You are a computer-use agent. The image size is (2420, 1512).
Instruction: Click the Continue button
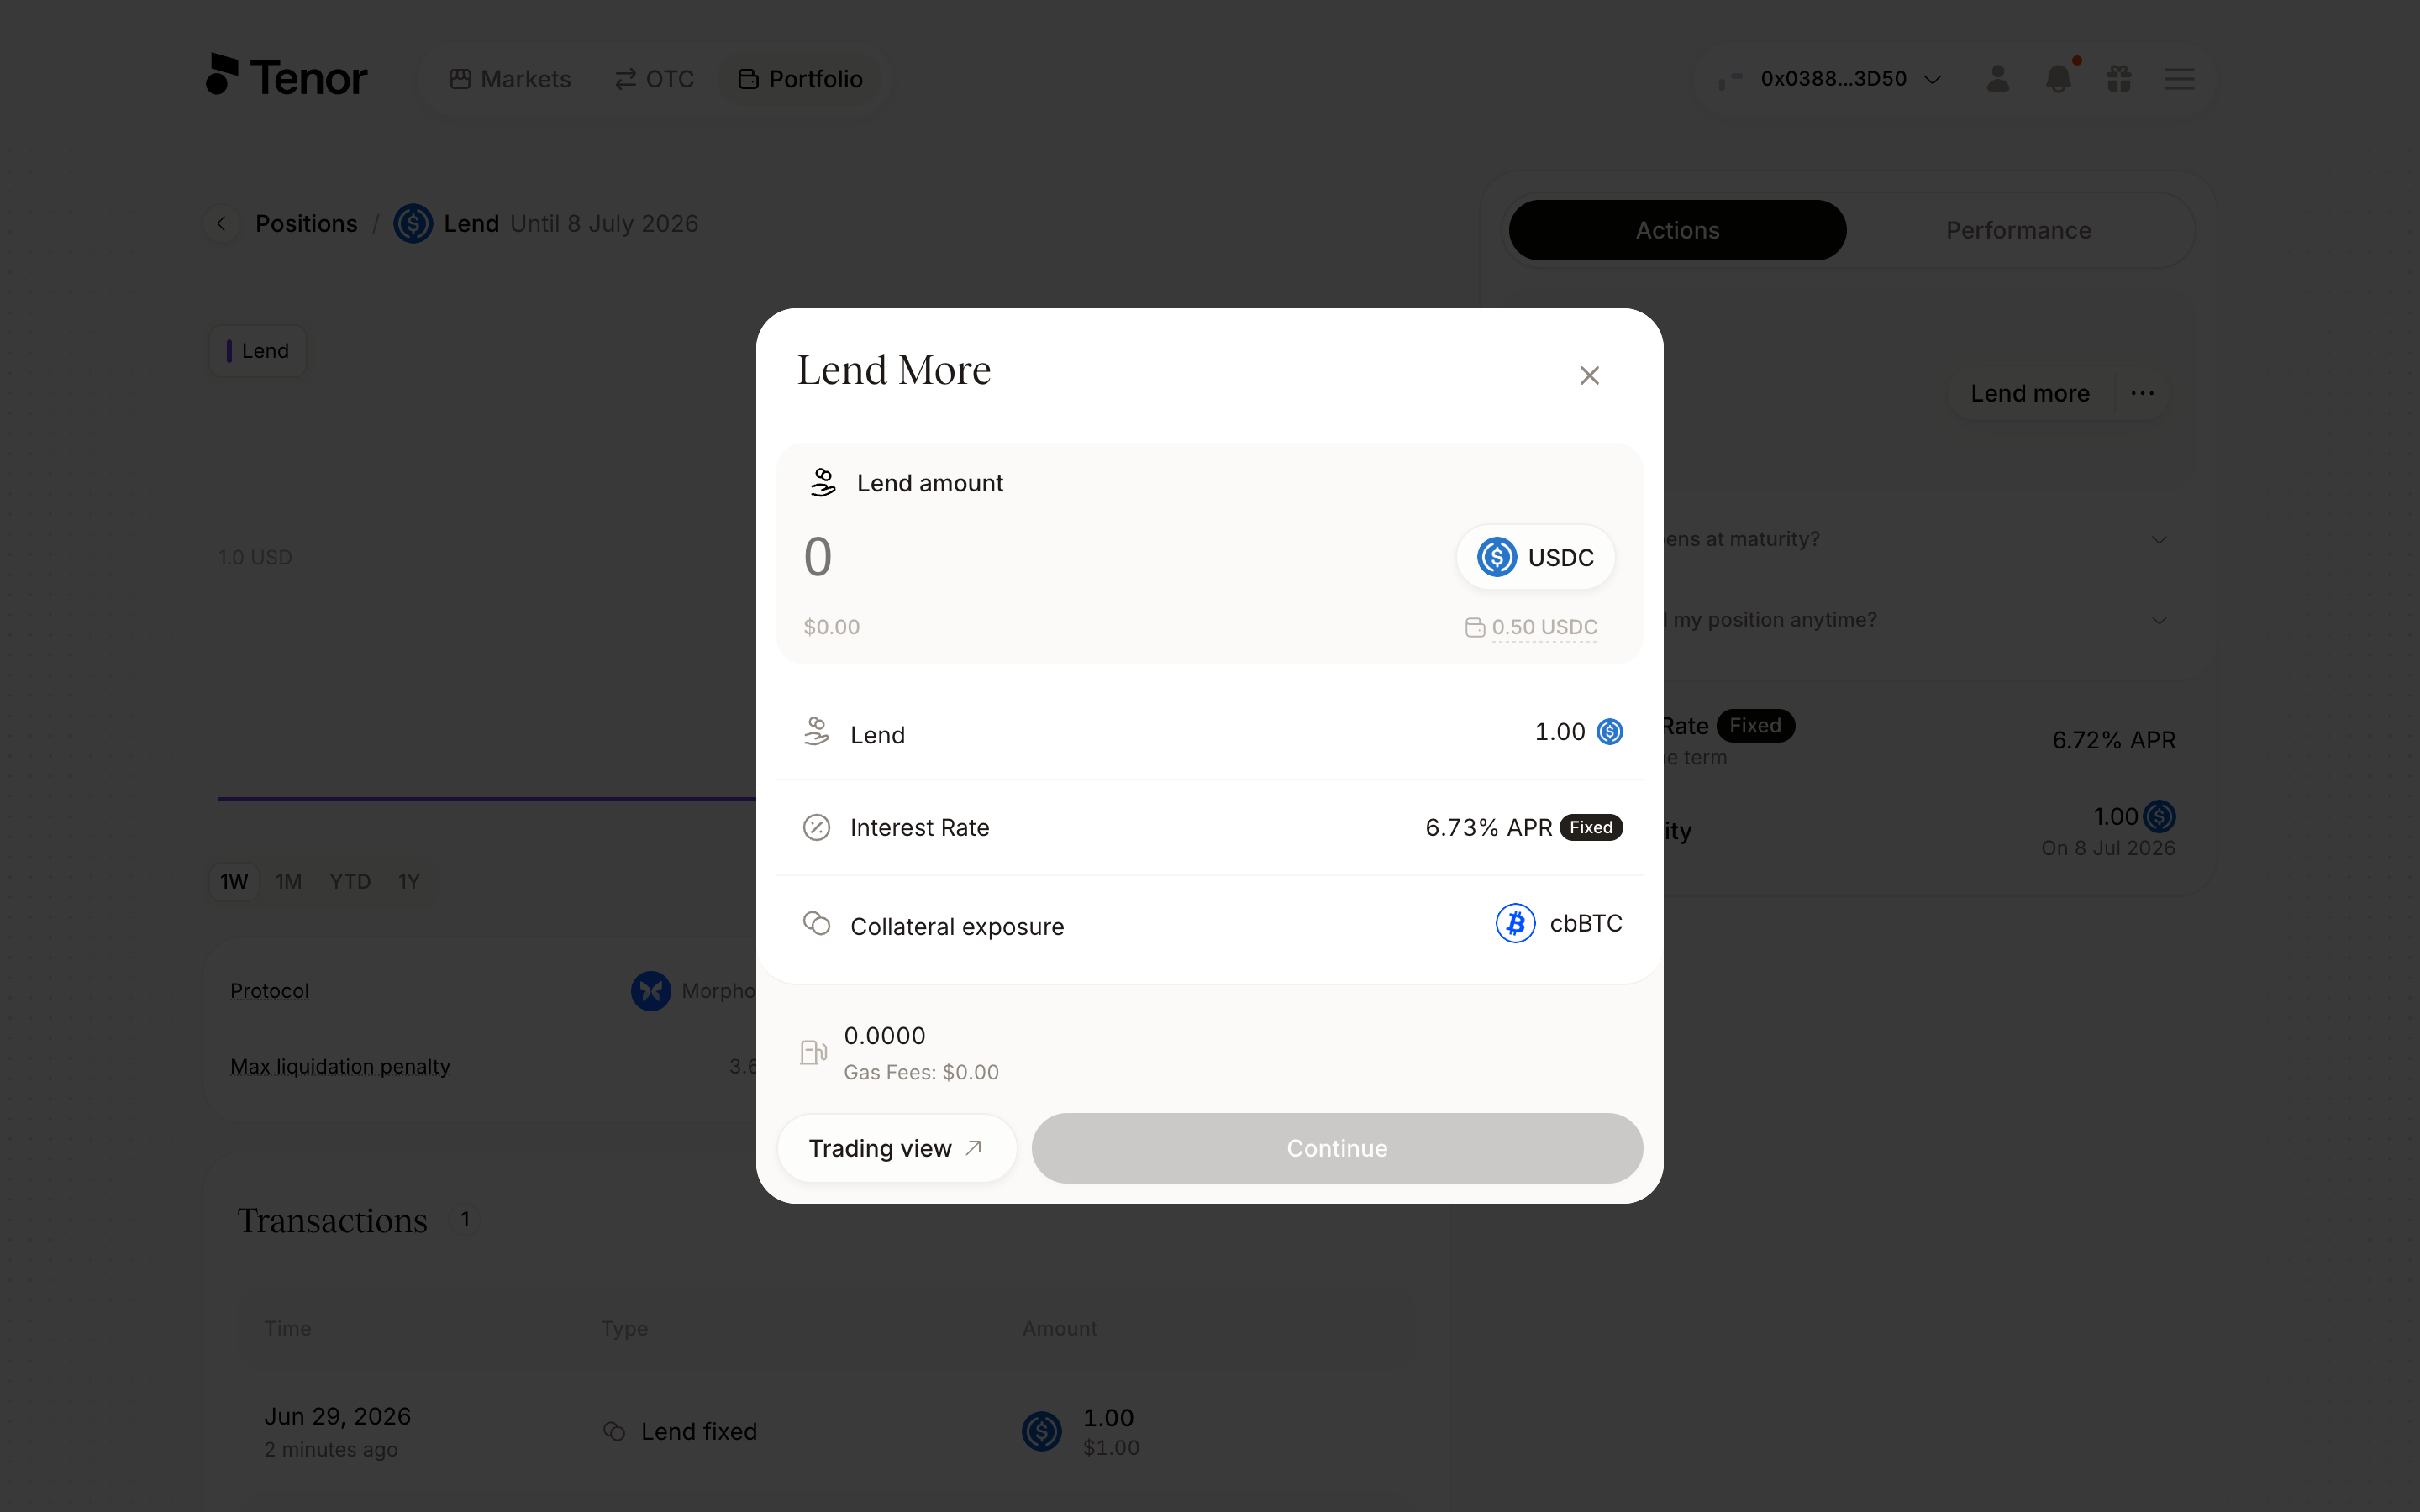tap(1336, 1148)
